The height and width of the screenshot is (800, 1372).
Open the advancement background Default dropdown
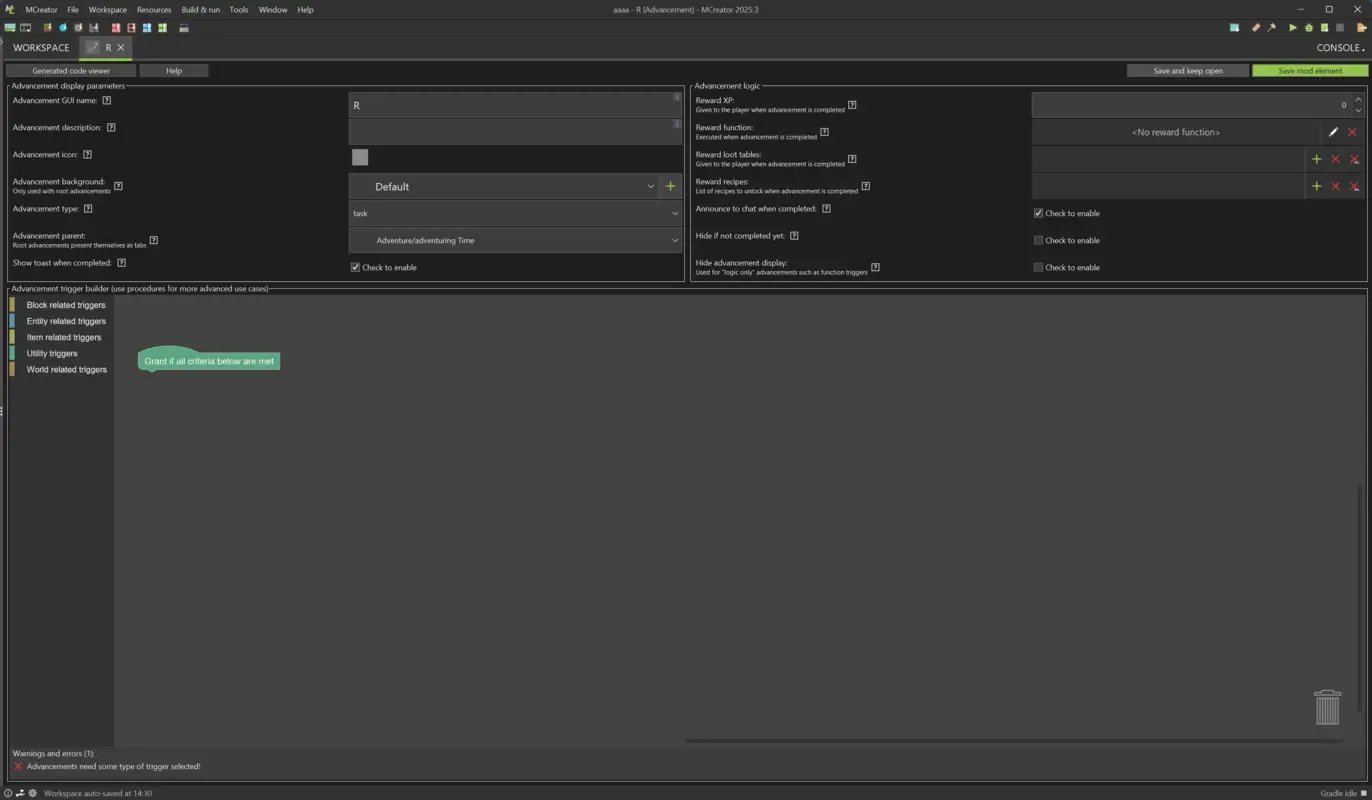(651, 186)
